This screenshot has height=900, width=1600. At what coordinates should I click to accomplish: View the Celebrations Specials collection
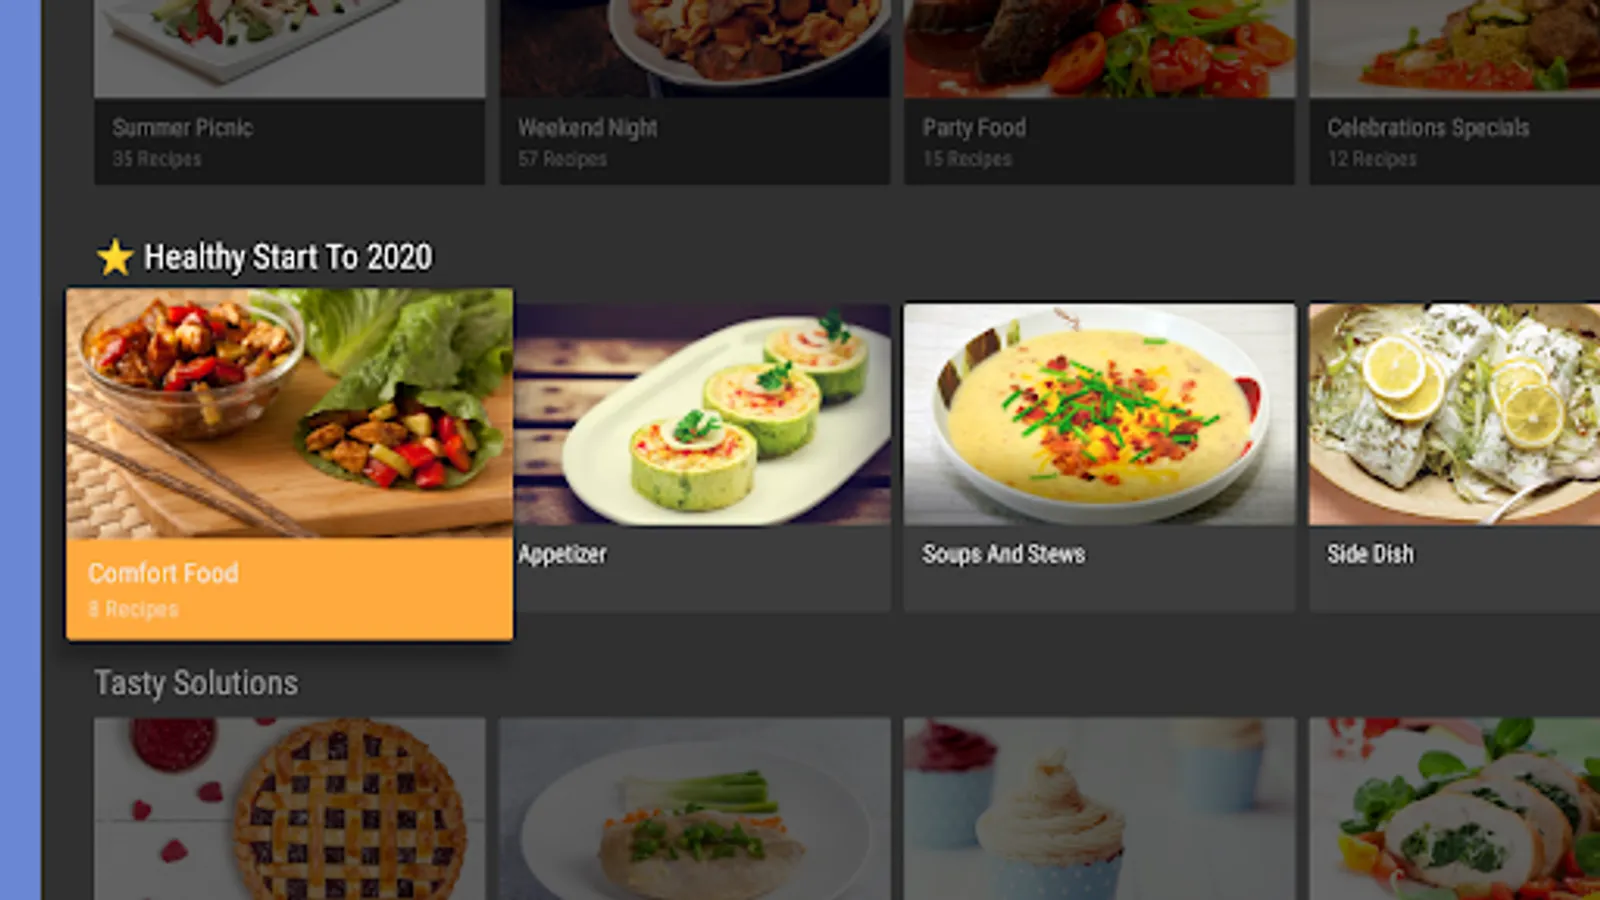coord(1455,92)
